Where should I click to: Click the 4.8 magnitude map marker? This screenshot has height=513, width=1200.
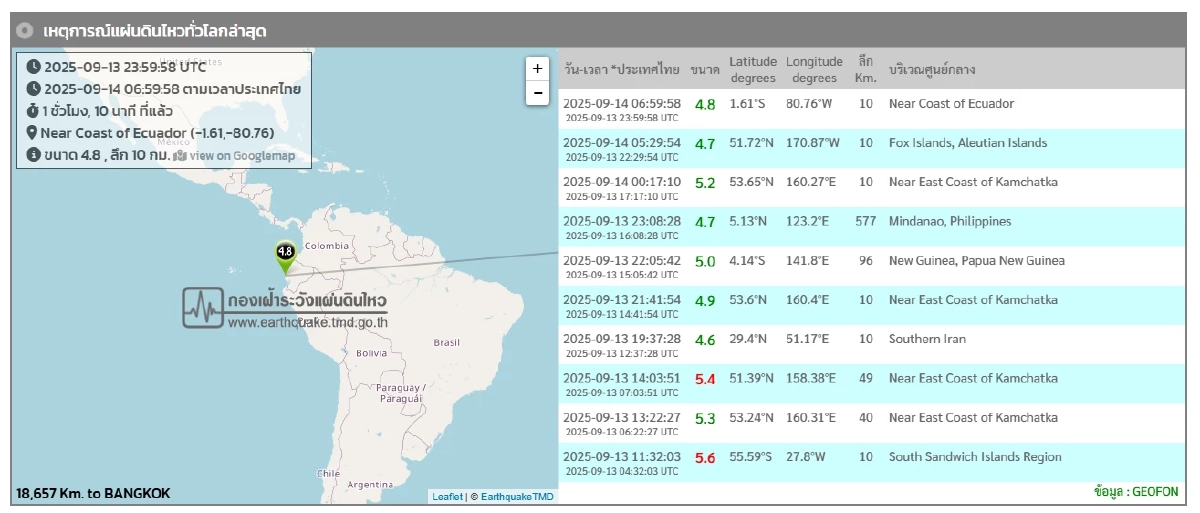[x=285, y=257]
